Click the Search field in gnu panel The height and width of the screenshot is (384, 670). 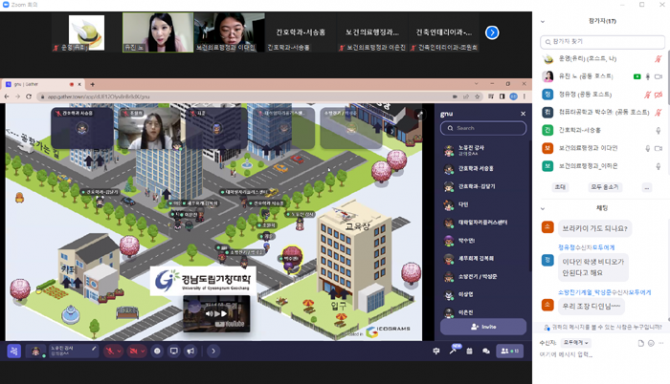tap(483, 128)
